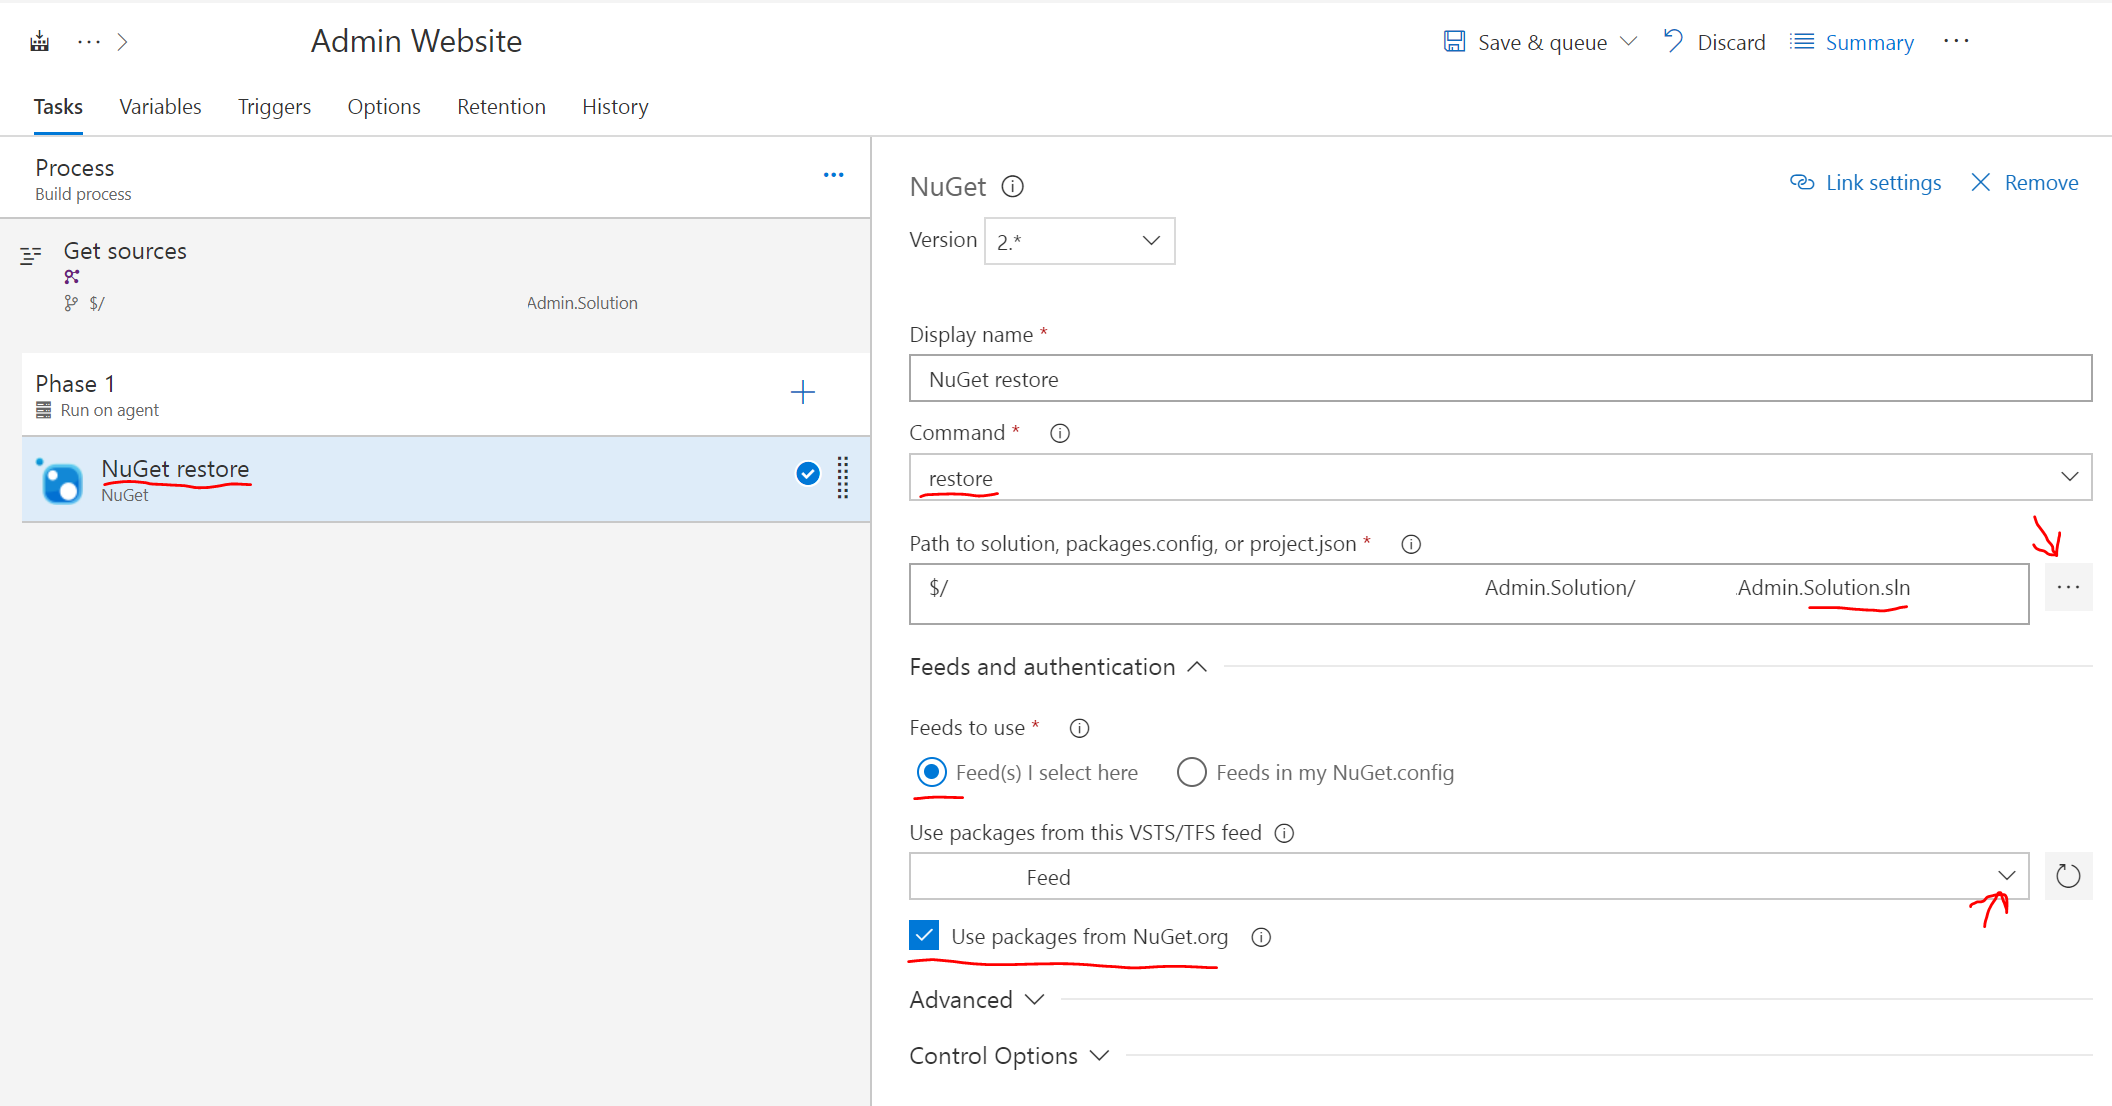
Task: Select the Feed(s) I select here radio
Action: [x=931, y=773]
